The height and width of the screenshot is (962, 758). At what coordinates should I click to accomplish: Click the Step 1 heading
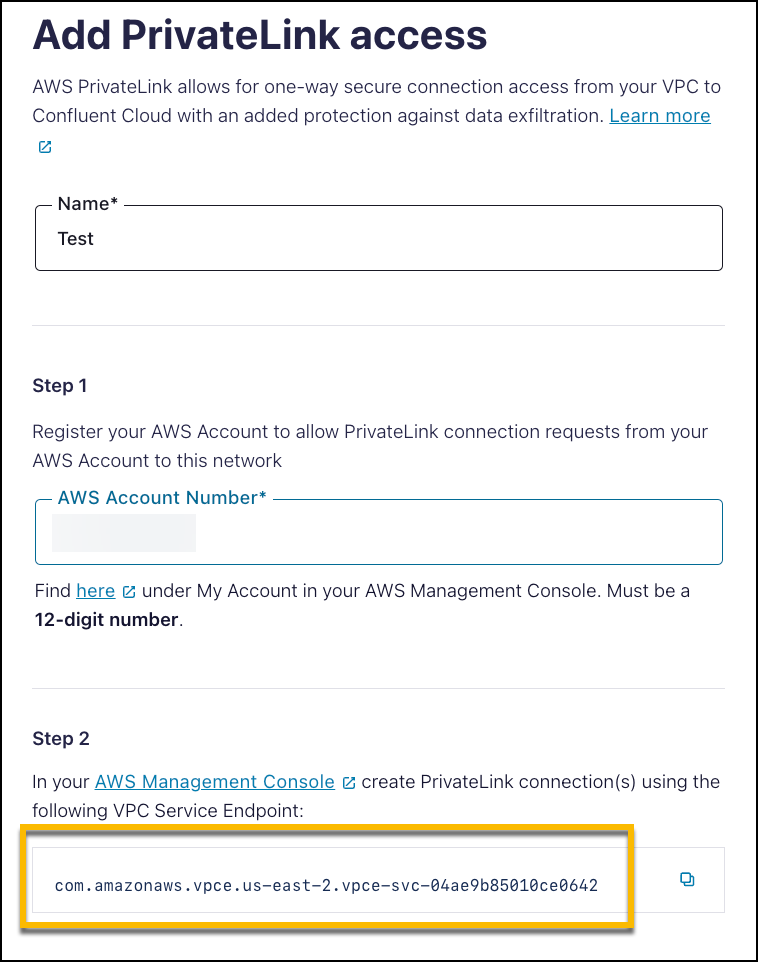pyautogui.click(x=61, y=386)
